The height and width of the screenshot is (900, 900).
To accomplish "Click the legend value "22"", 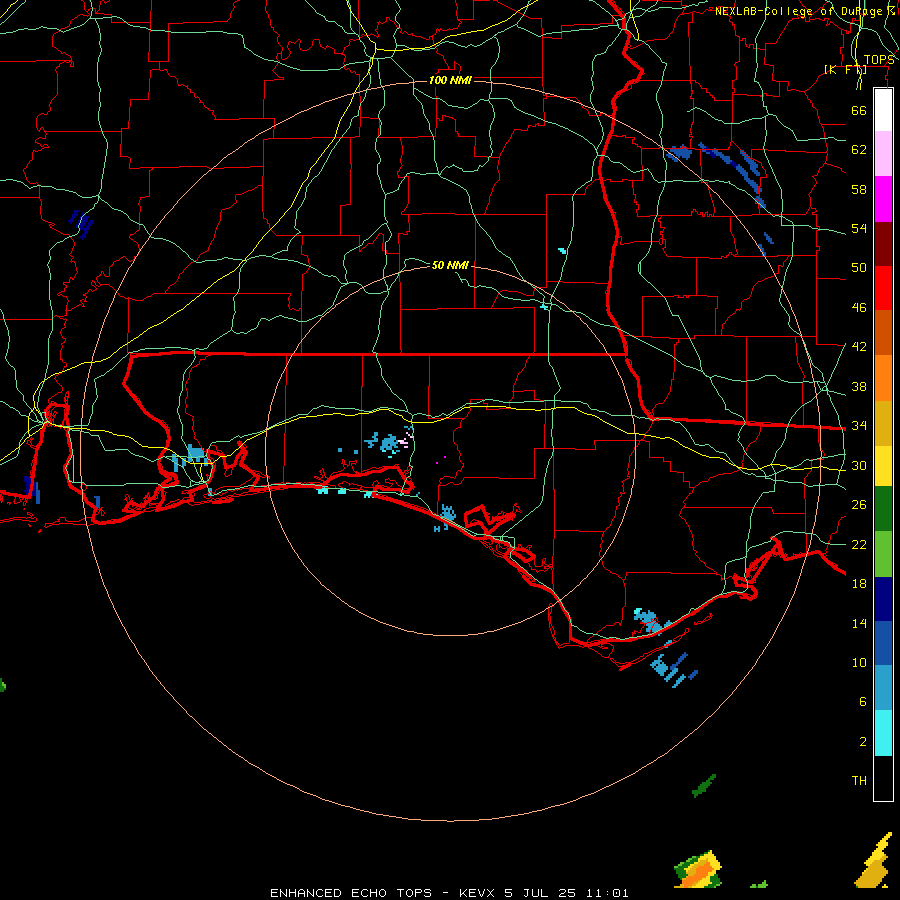I will [859, 544].
